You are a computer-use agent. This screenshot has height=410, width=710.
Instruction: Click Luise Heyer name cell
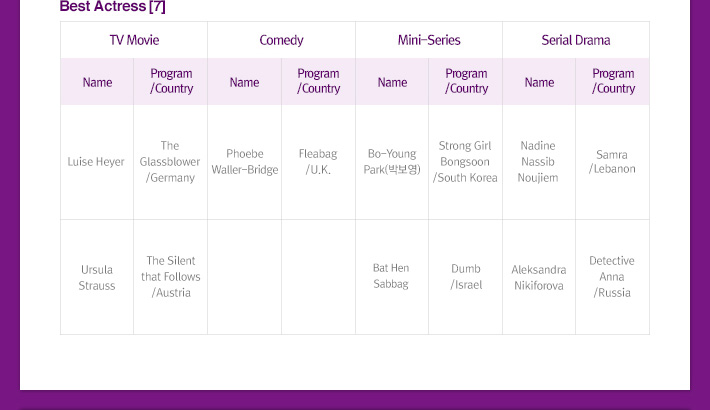point(96,162)
